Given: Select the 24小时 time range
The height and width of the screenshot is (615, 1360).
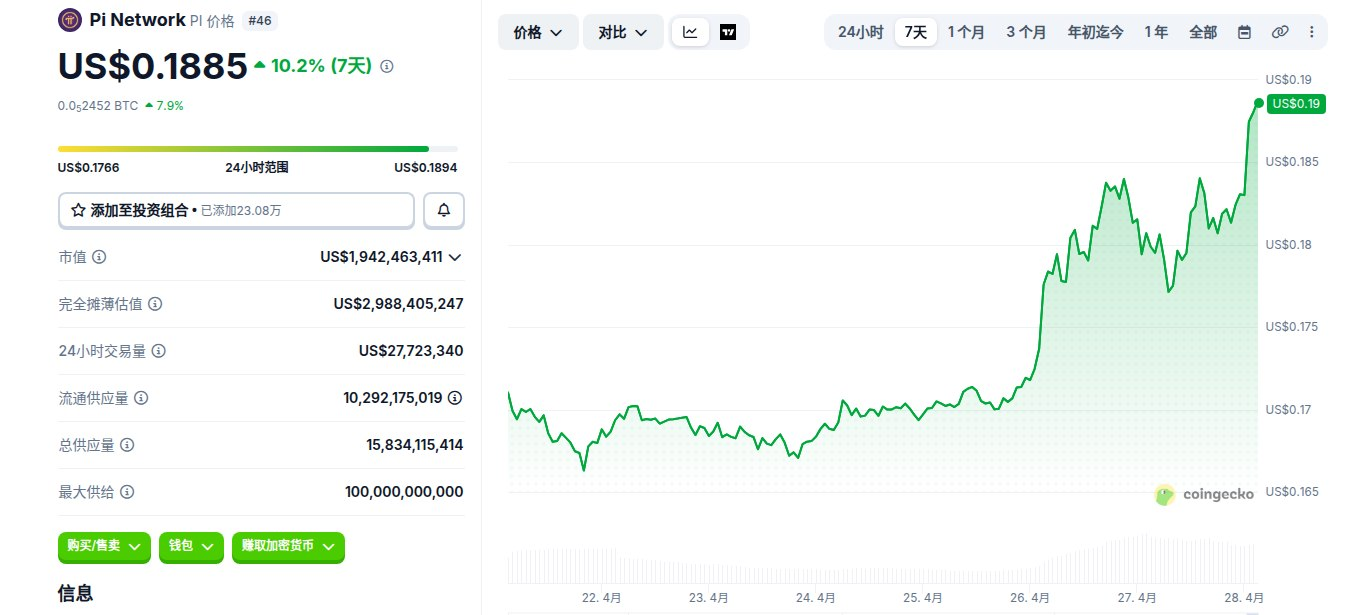Looking at the screenshot, I should [860, 32].
